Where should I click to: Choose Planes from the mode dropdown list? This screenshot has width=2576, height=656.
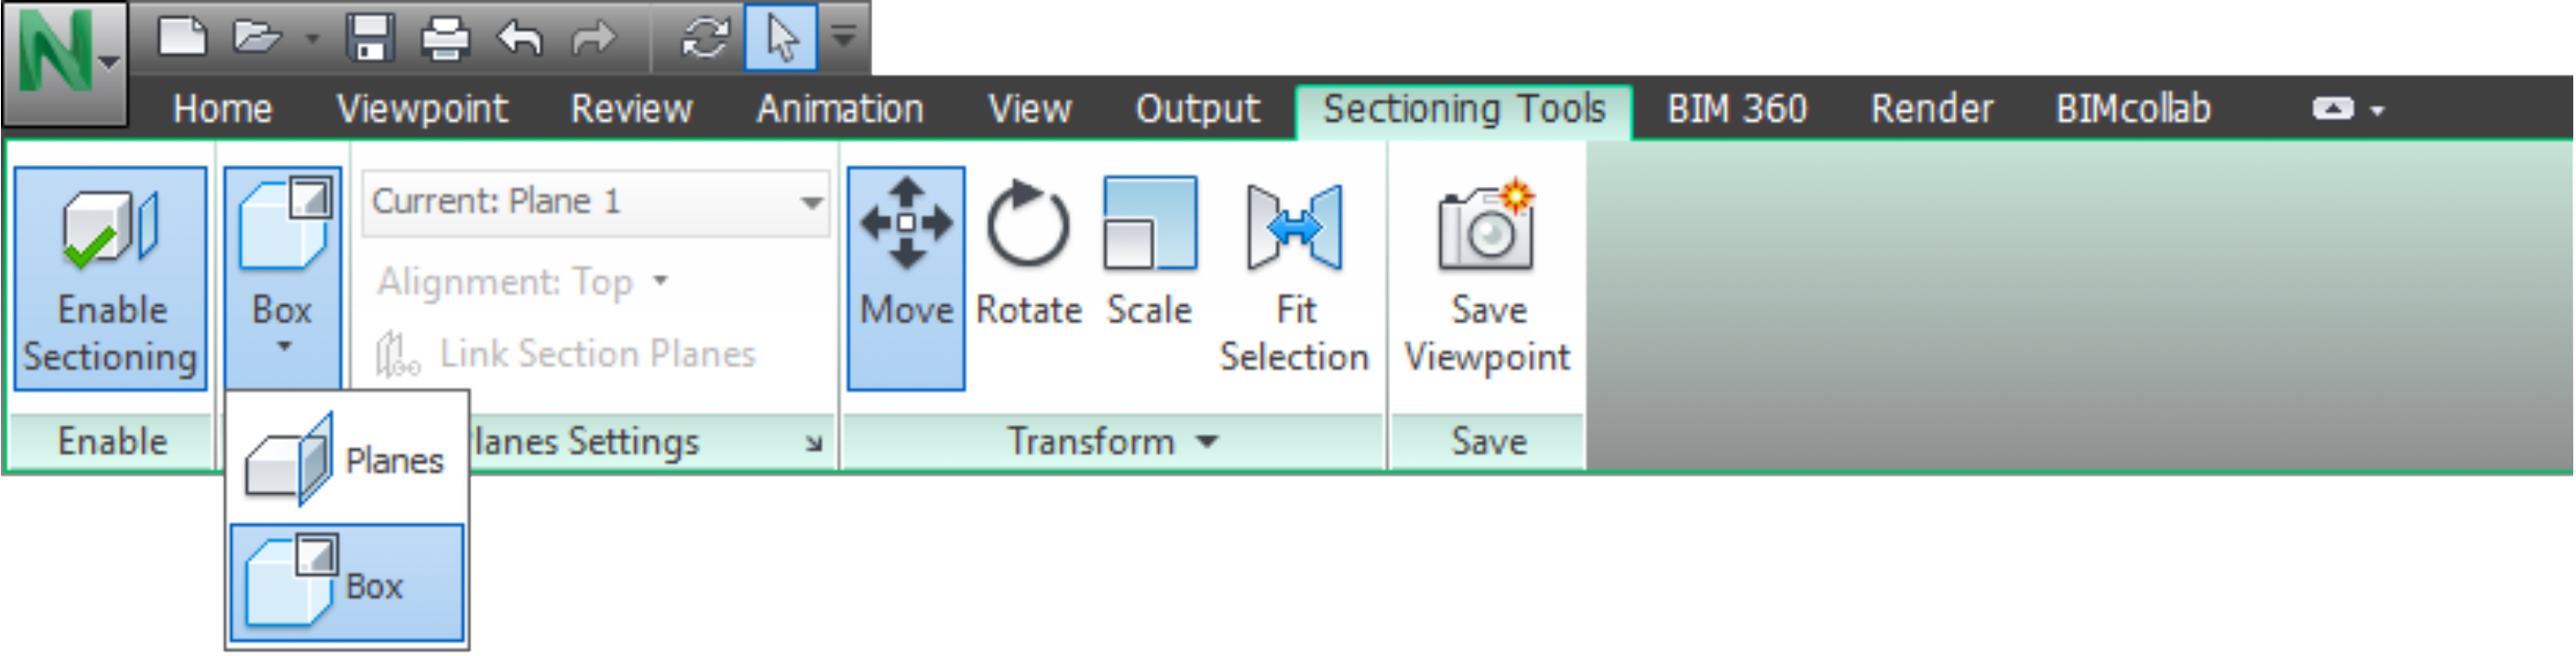(347, 460)
